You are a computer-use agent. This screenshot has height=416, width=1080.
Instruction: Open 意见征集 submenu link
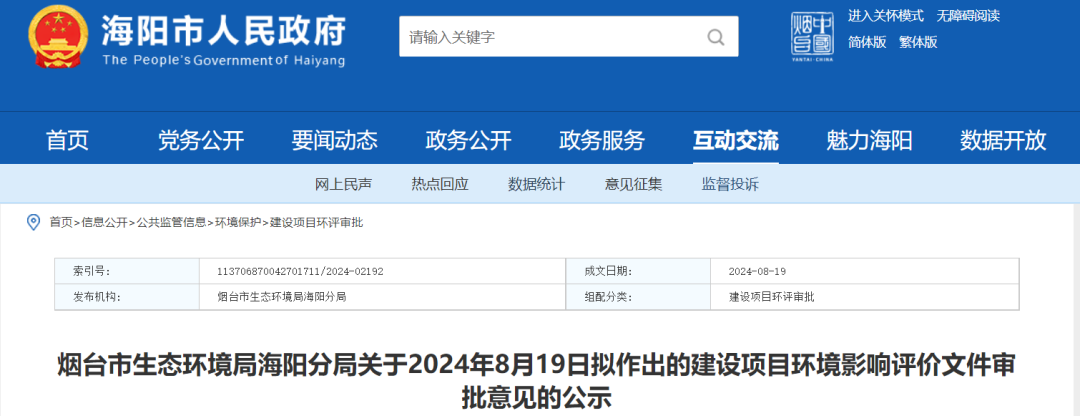point(633,184)
